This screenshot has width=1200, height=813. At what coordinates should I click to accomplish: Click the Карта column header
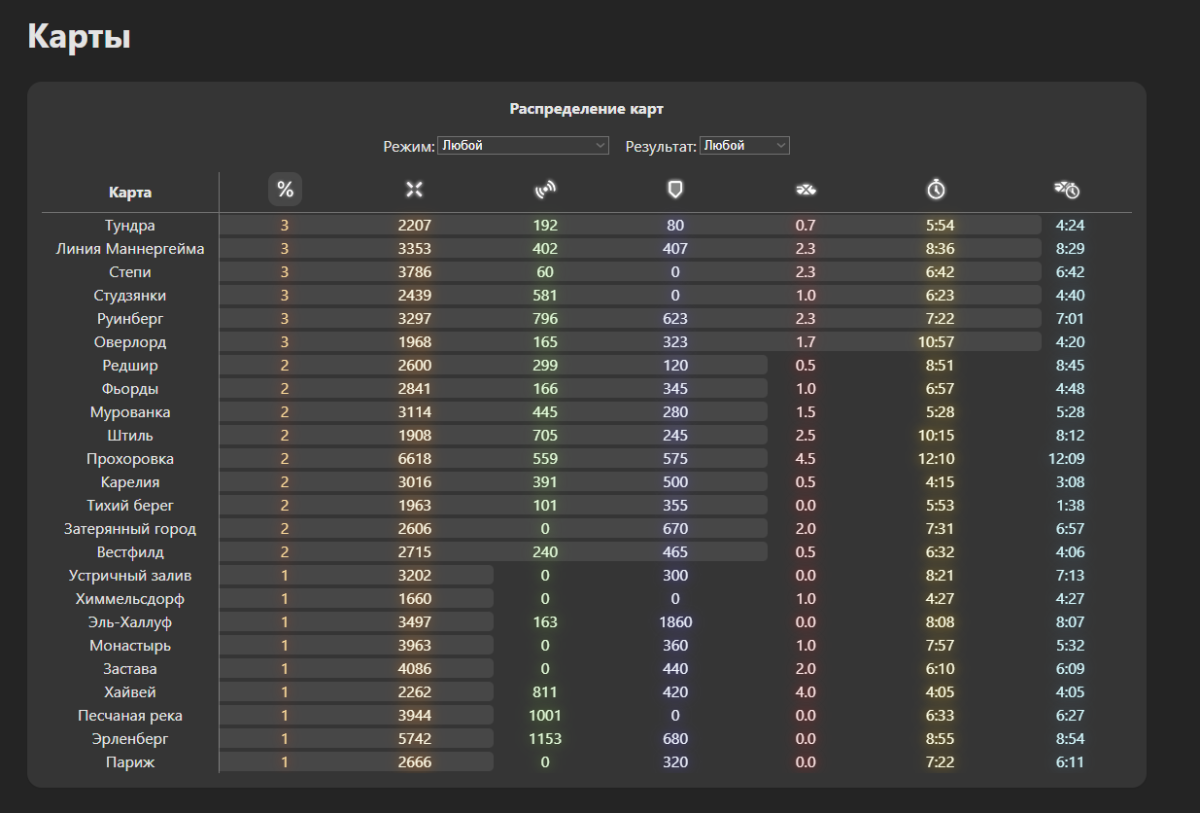coord(130,192)
